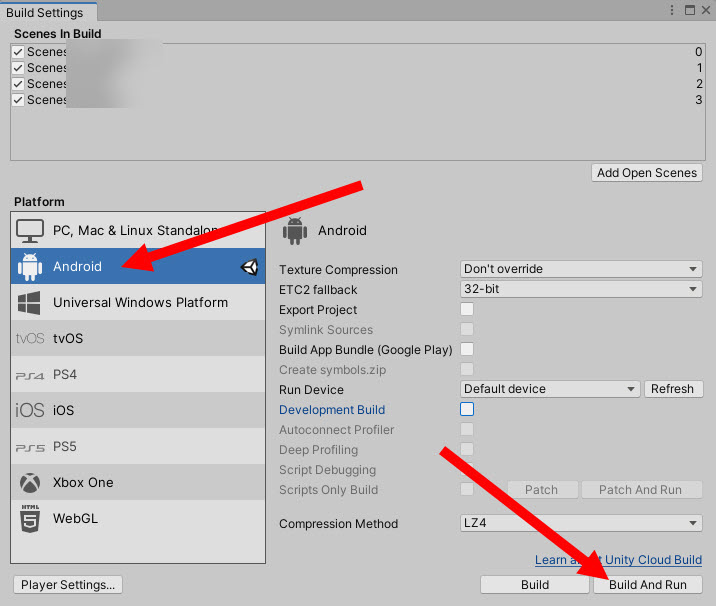This screenshot has height=606, width=716.
Task: Click the Scripts Only Build checkbox
Action: click(x=467, y=489)
